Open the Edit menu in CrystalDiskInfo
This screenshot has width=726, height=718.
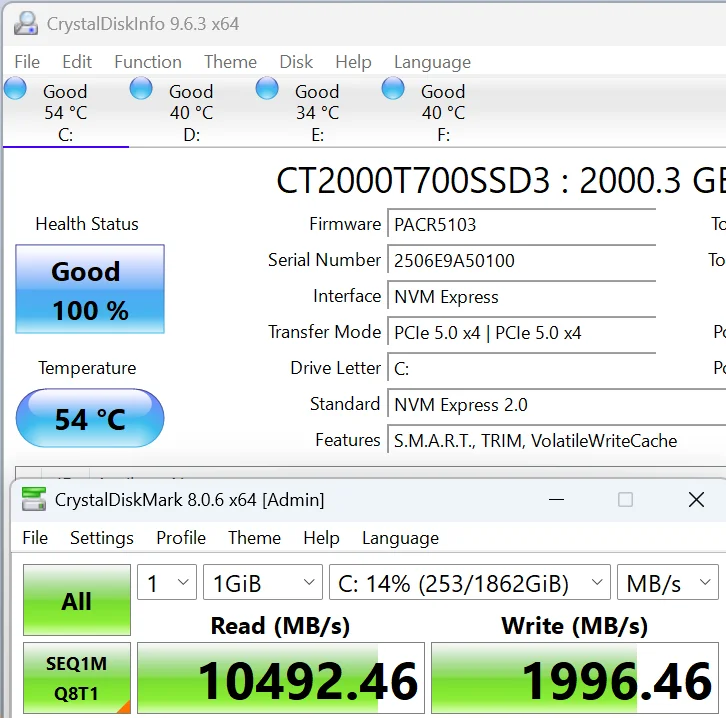tap(77, 62)
